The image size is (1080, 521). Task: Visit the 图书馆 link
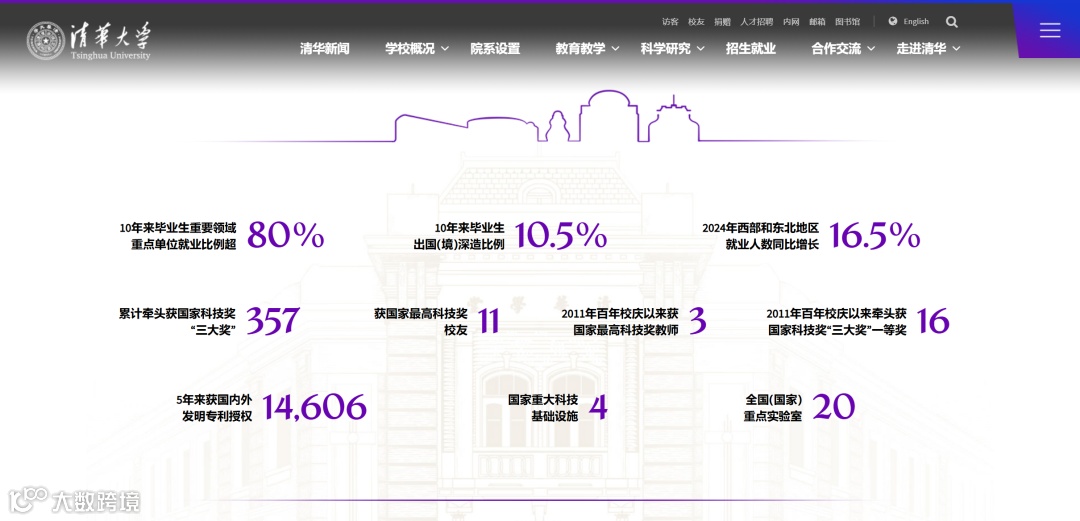847,21
